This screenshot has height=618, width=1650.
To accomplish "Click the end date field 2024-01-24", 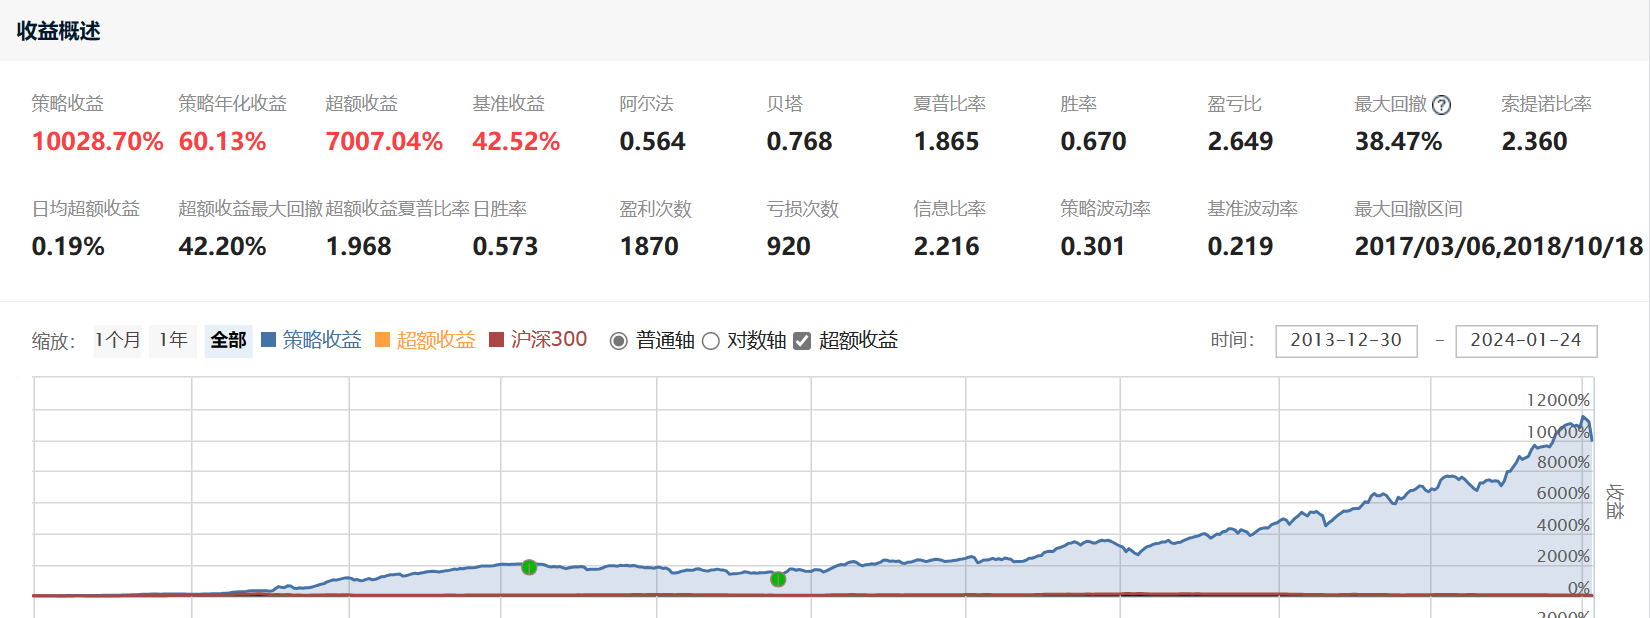I will coord(1525,341).
